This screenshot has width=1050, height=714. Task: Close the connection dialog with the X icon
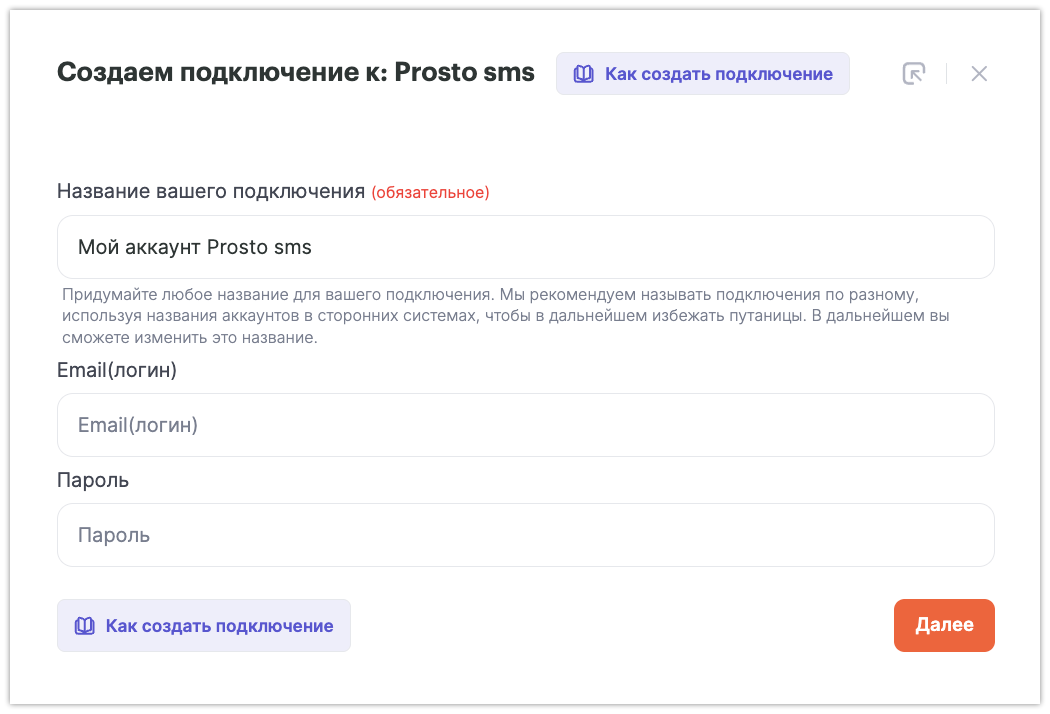point(979,74)
